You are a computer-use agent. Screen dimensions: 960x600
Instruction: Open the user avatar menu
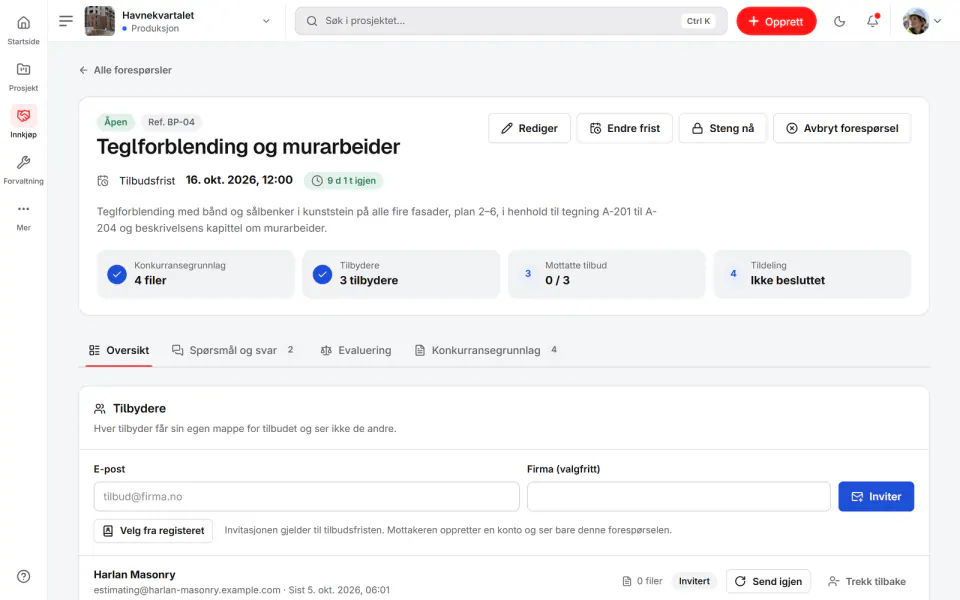pyautogui.click(x=921, y=21)
